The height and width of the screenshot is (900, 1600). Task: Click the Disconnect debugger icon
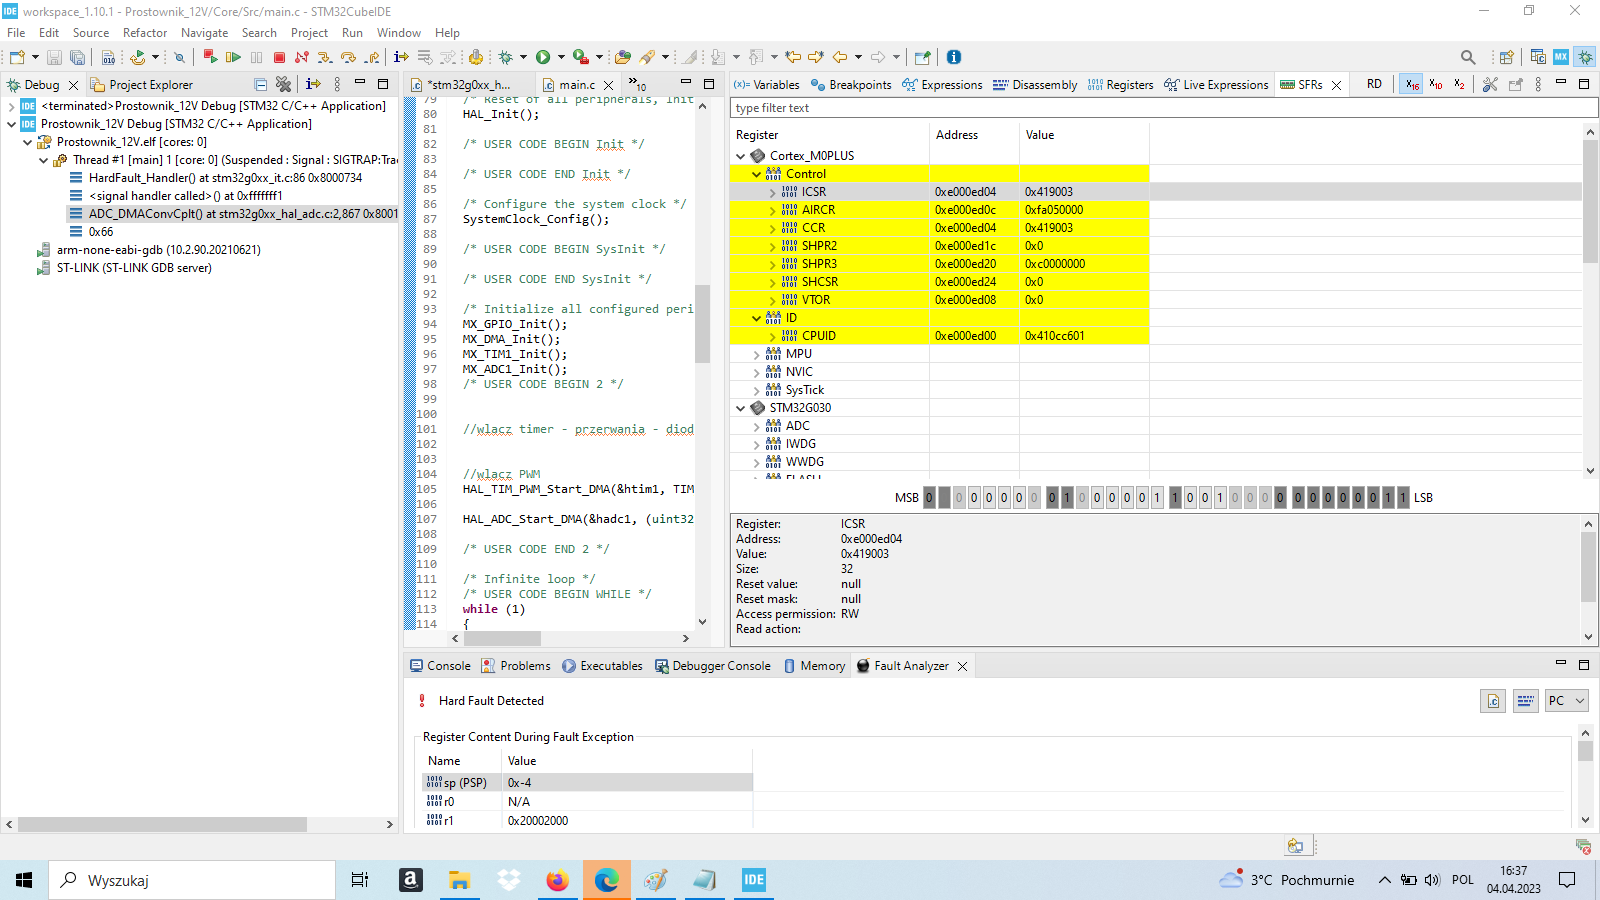pyautogui.click(x=302, y=57)
